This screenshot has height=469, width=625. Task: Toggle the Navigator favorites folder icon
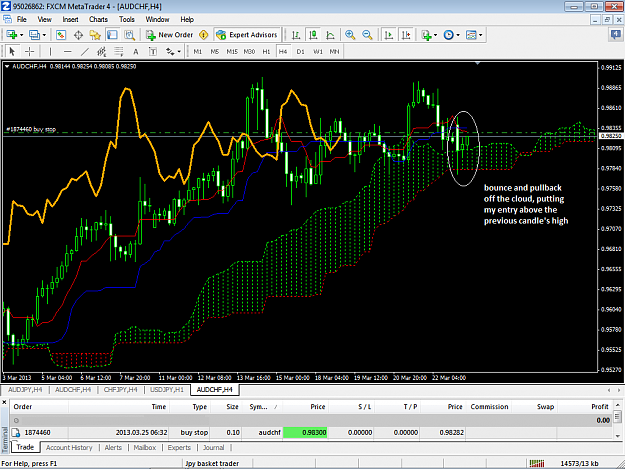95,35
